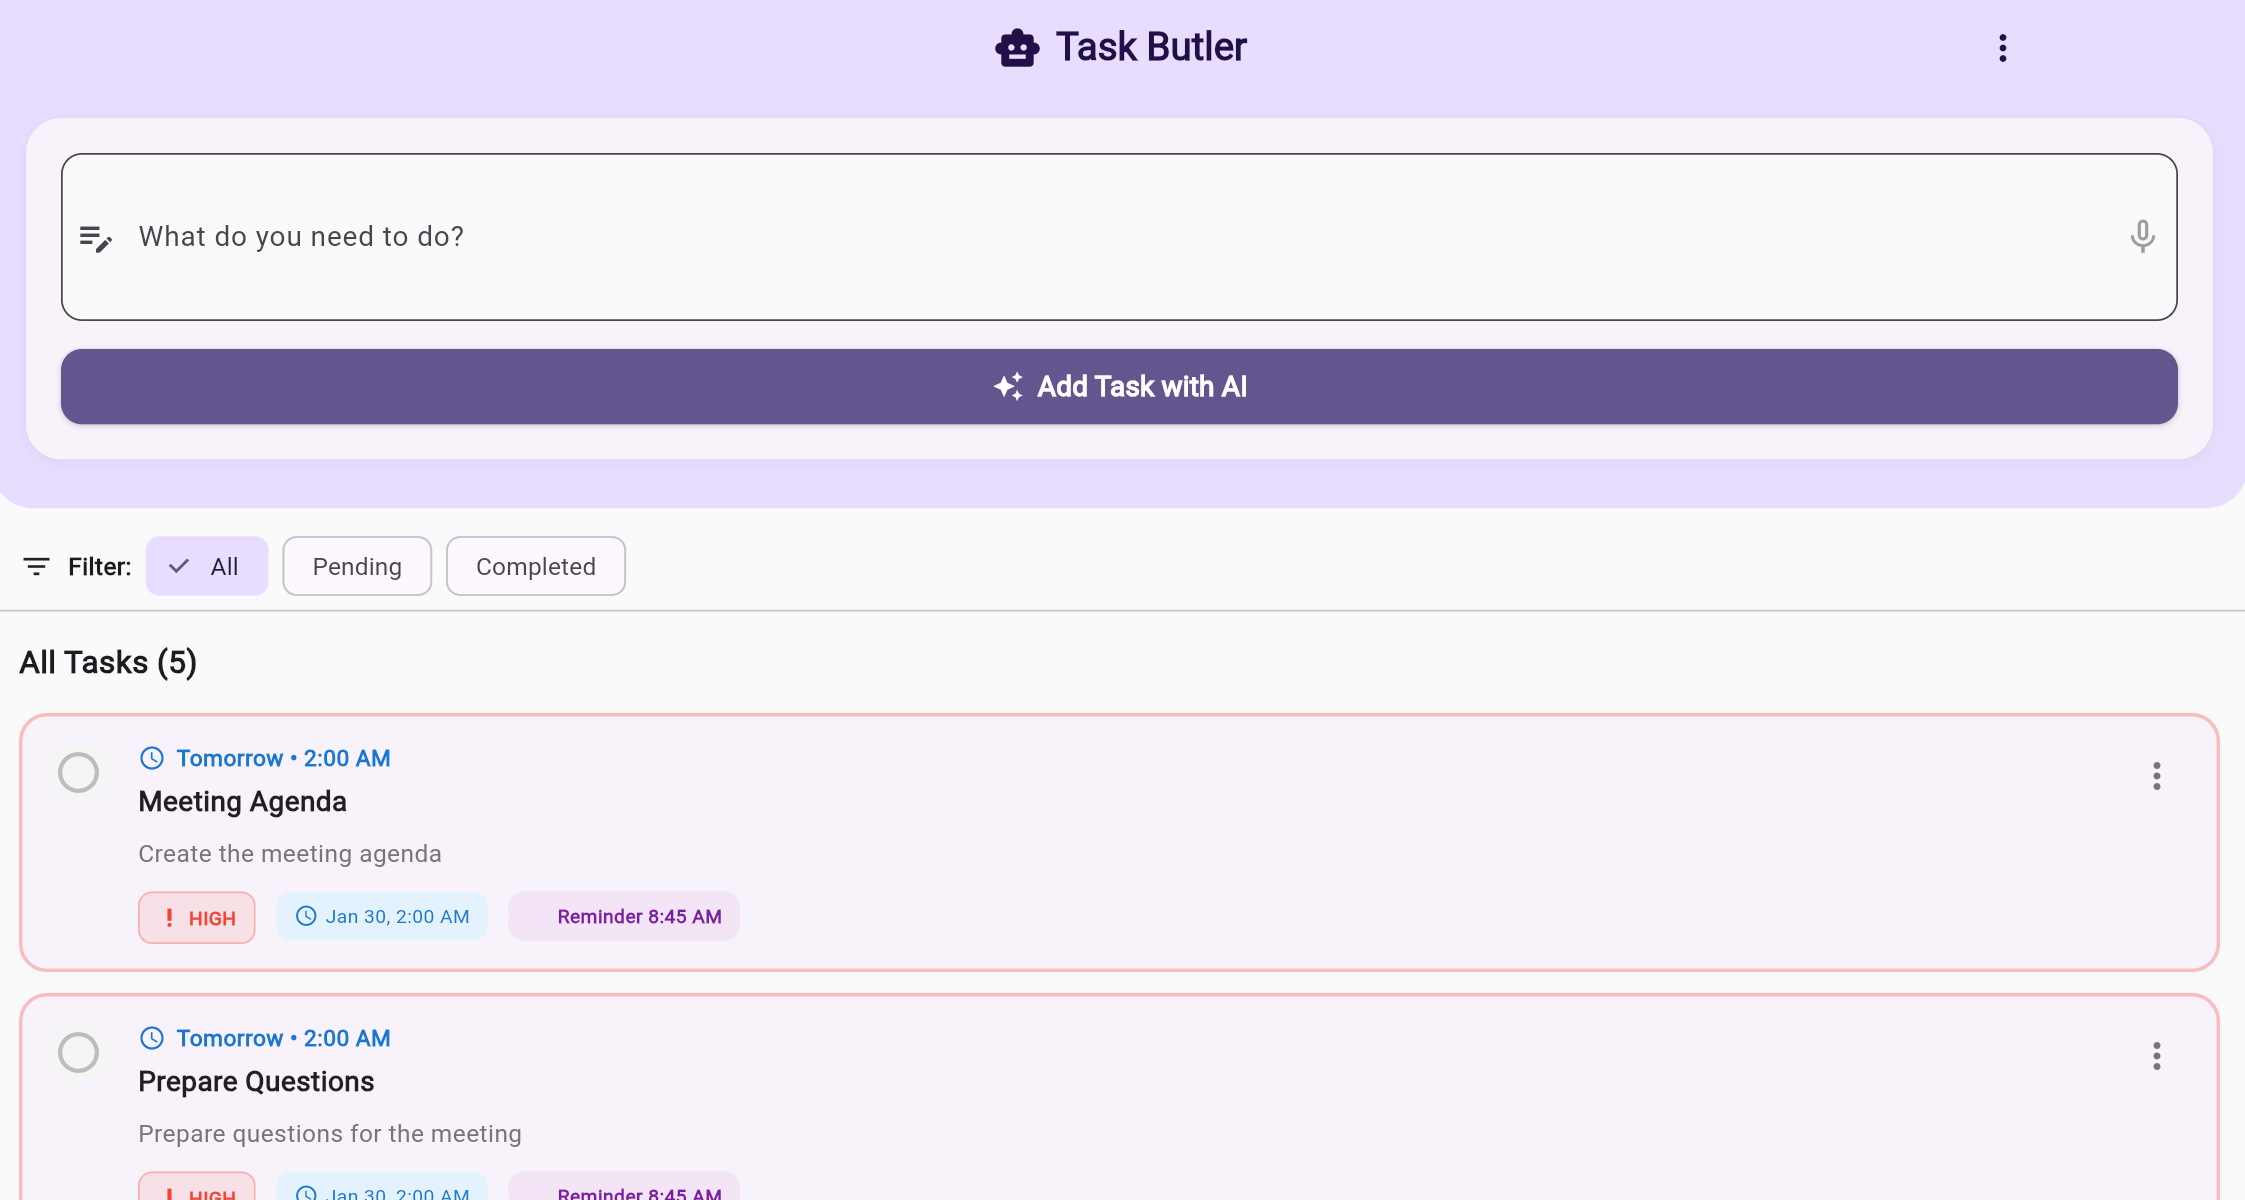Click clock icon beside Meeting Agenda due time
This screenshot has height=1200, width=2245.
(x=152, y=758)
